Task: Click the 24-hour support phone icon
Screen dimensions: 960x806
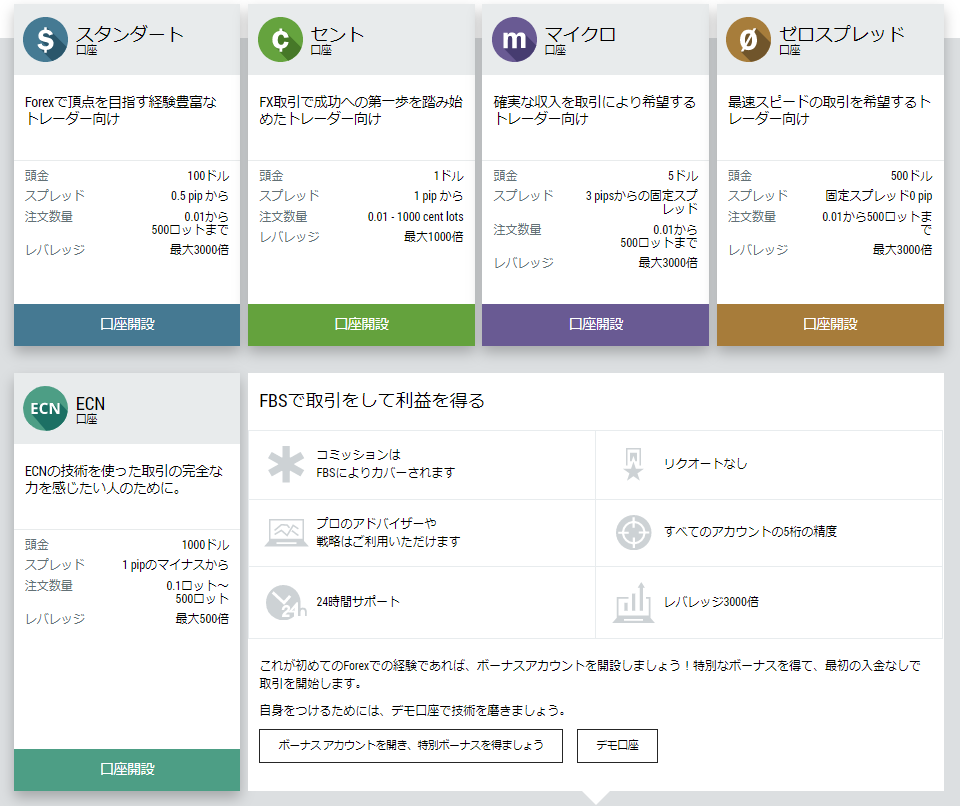Action: [286, 602]
